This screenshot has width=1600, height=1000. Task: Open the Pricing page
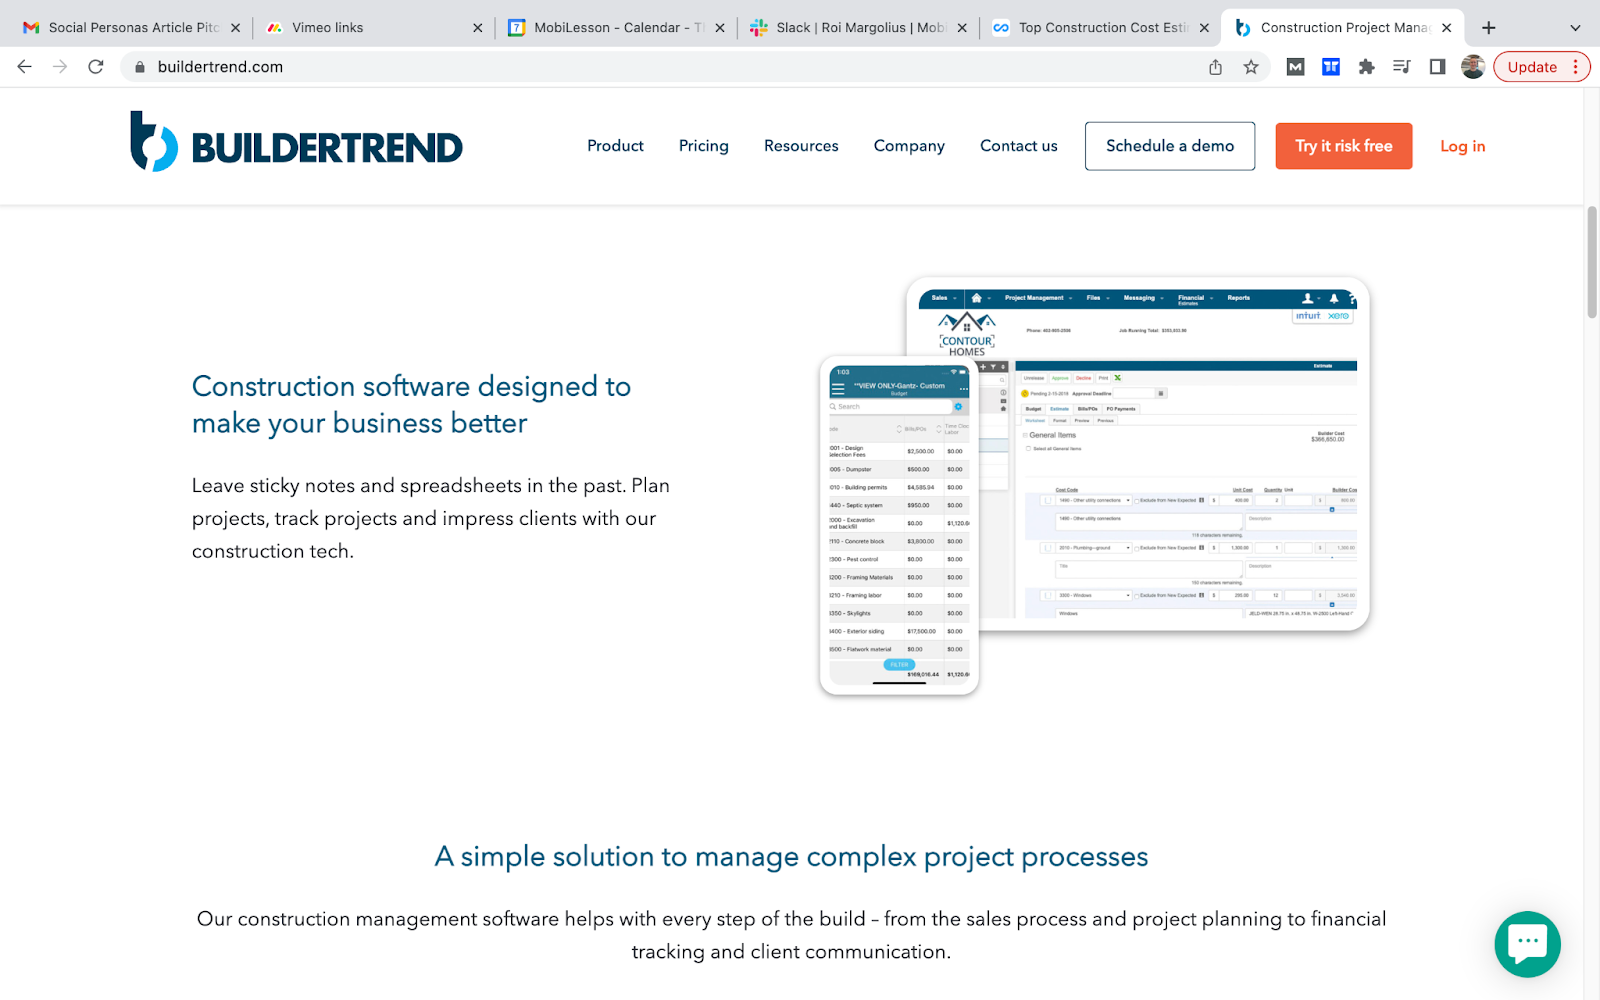[704, 146]
